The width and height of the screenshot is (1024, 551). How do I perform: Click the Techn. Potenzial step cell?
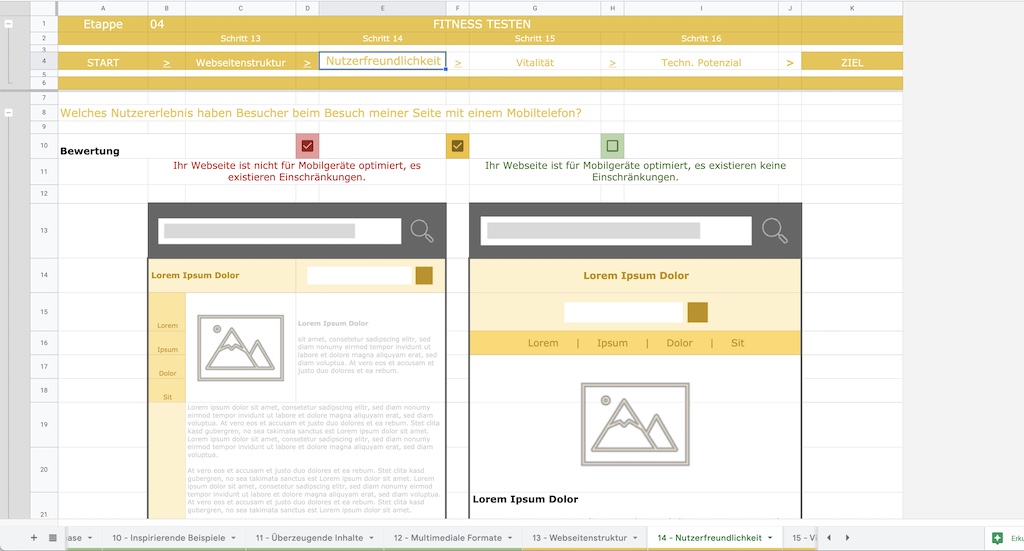pos(701,62)
